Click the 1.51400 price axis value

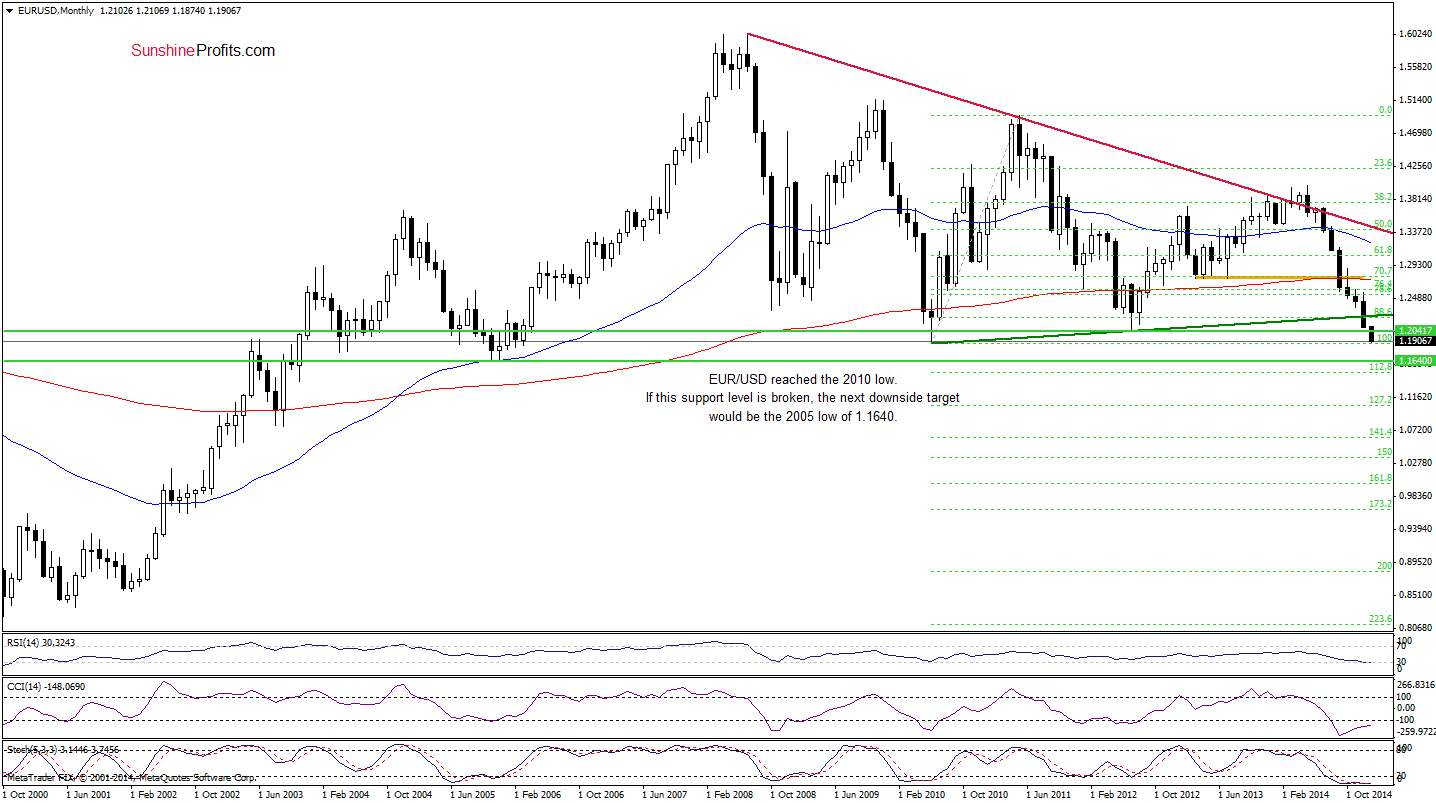(x=1414, y=99)
